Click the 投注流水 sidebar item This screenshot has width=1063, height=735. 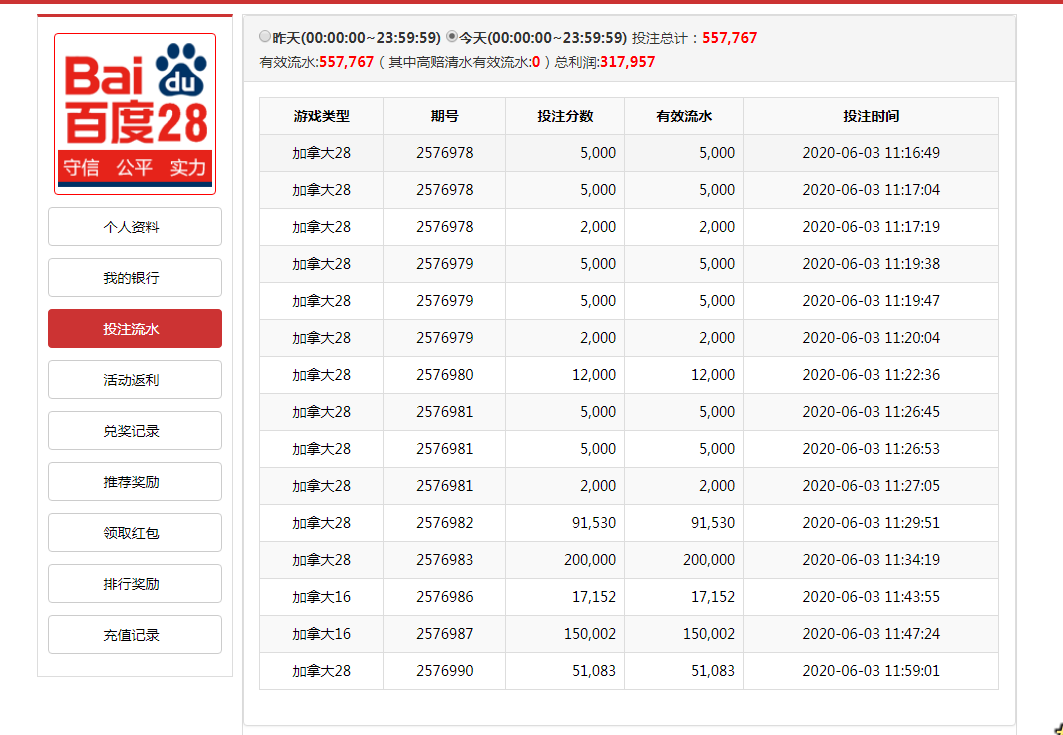click(x=135, y=329)
